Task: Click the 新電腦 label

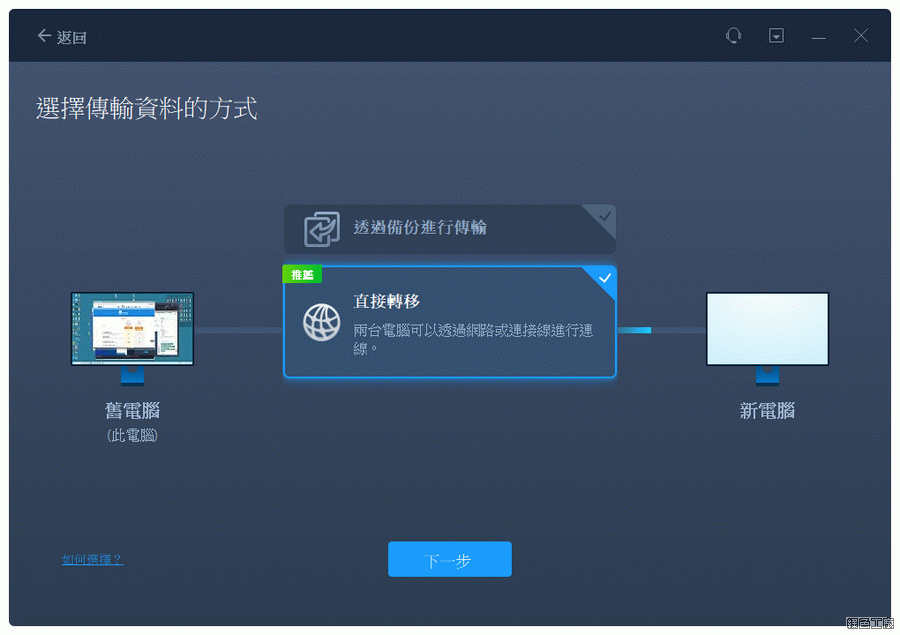Action: tap(767, 411)
